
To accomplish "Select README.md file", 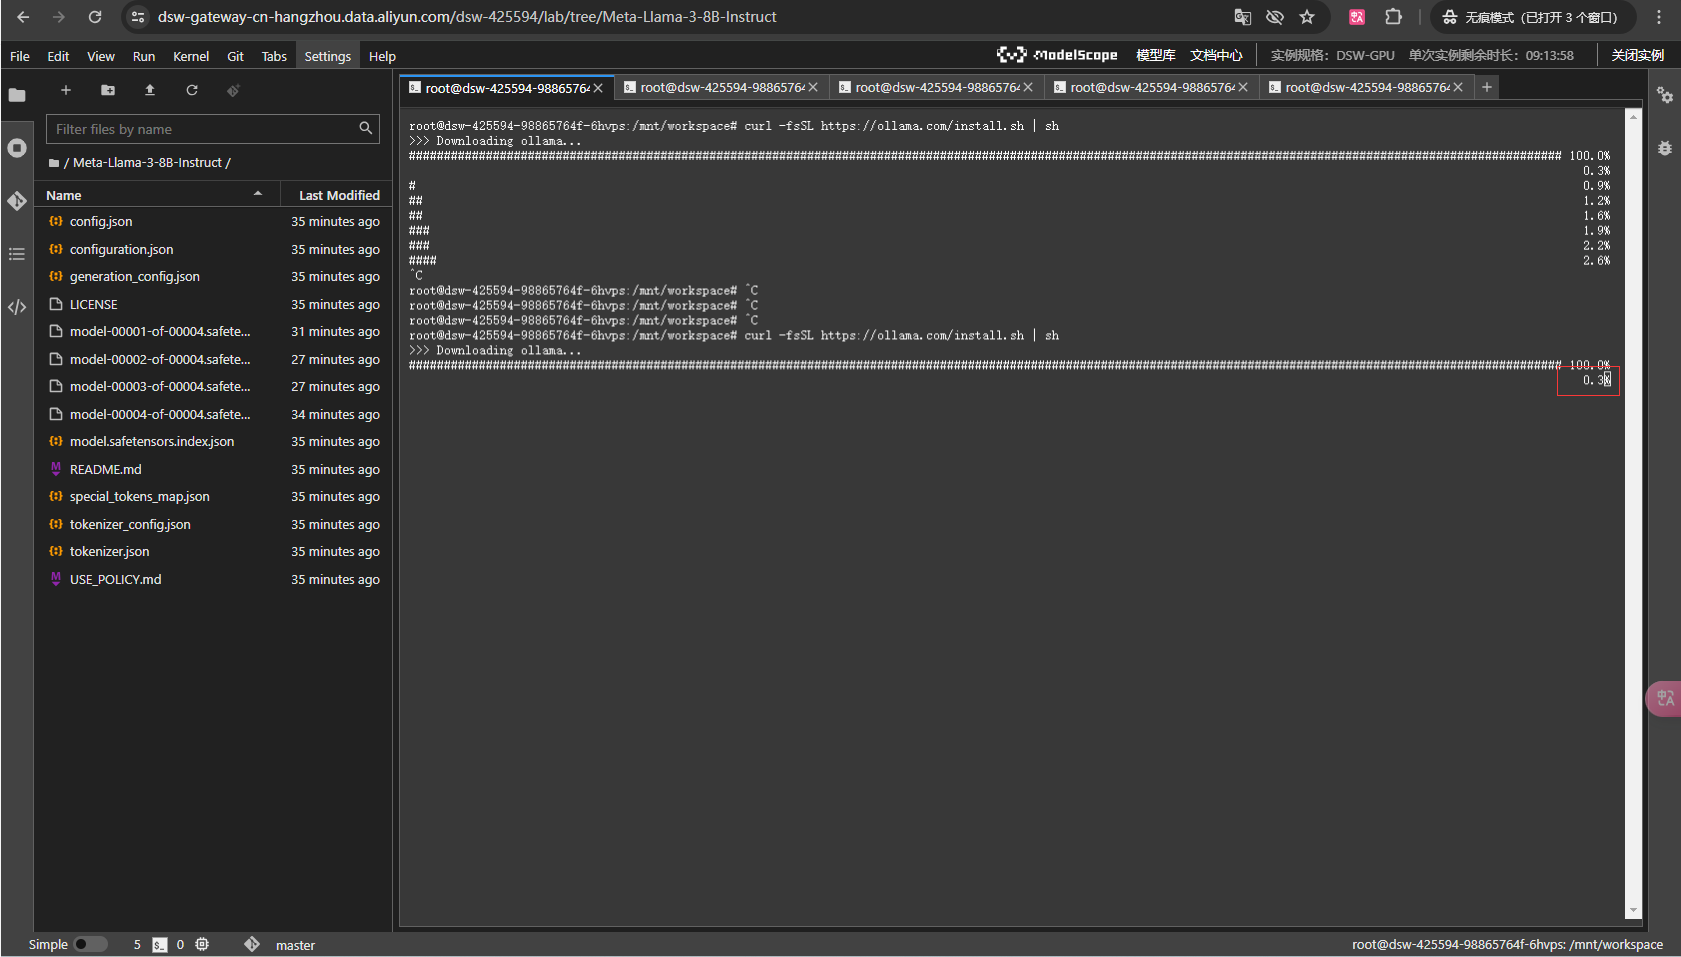I will pyautogui.click(x=213, y=469).
